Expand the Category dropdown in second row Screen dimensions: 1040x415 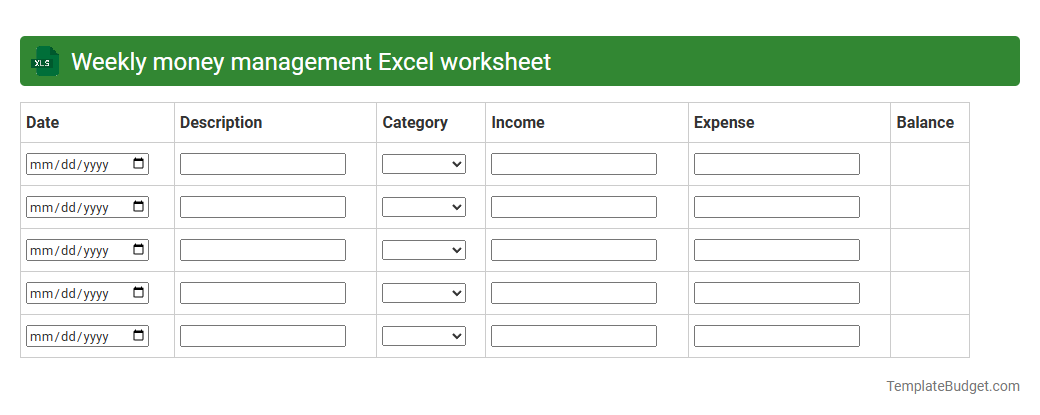coord(424,207)
